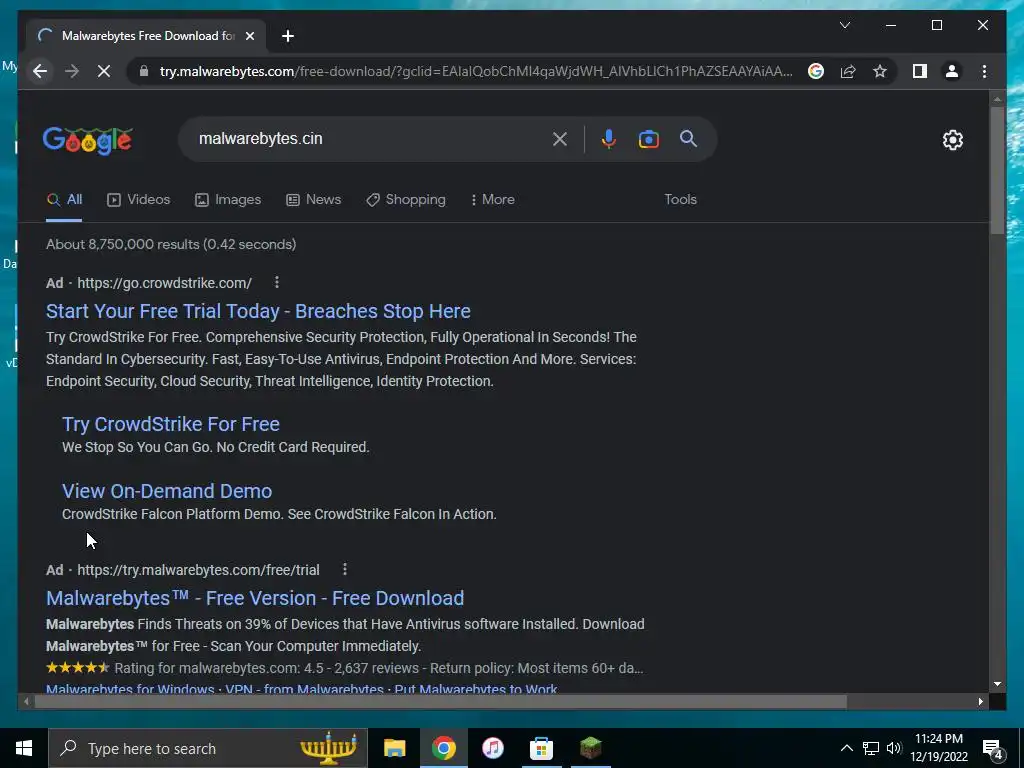Image resolution: width=1024 pixels, height=768 pixels.
Task: Open the Windows Start menu
Action: pyautogui.click(x=24, y=748)
